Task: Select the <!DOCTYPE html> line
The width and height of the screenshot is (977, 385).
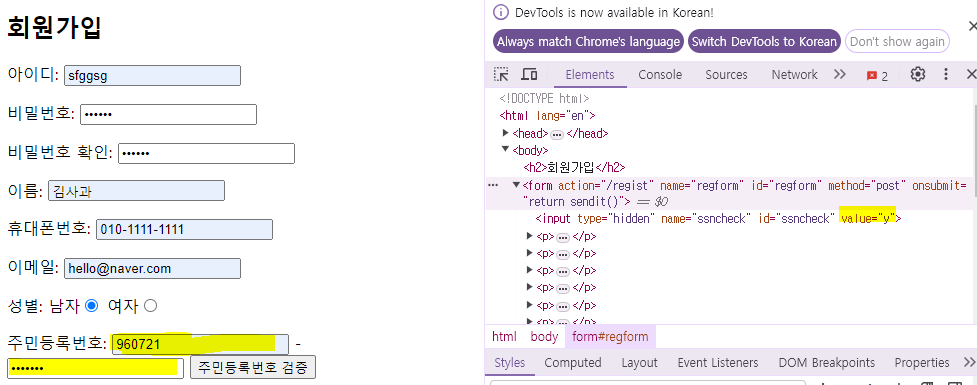Action: 544,98
